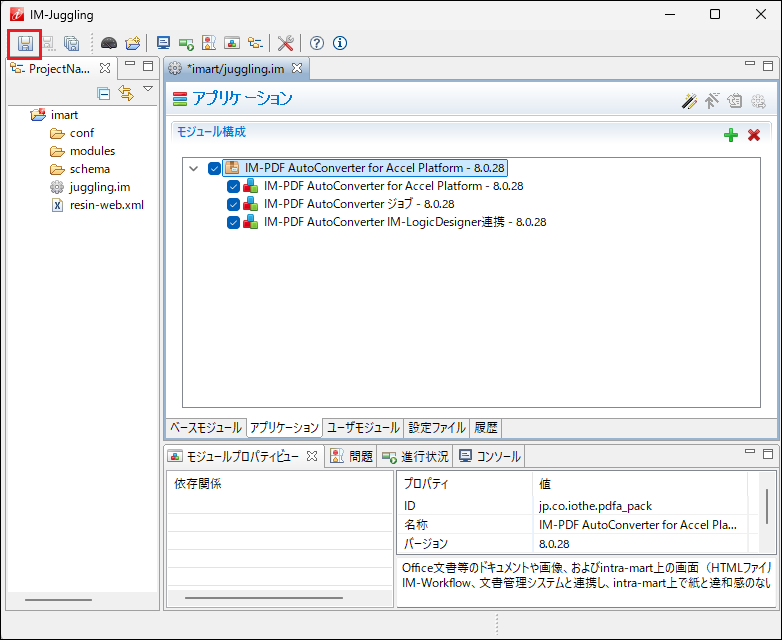Click the open folder toolbar icon

132,43
